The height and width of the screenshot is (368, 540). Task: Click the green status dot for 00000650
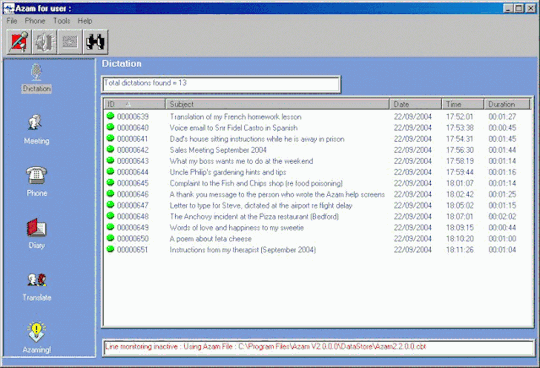tap(110, 238)
